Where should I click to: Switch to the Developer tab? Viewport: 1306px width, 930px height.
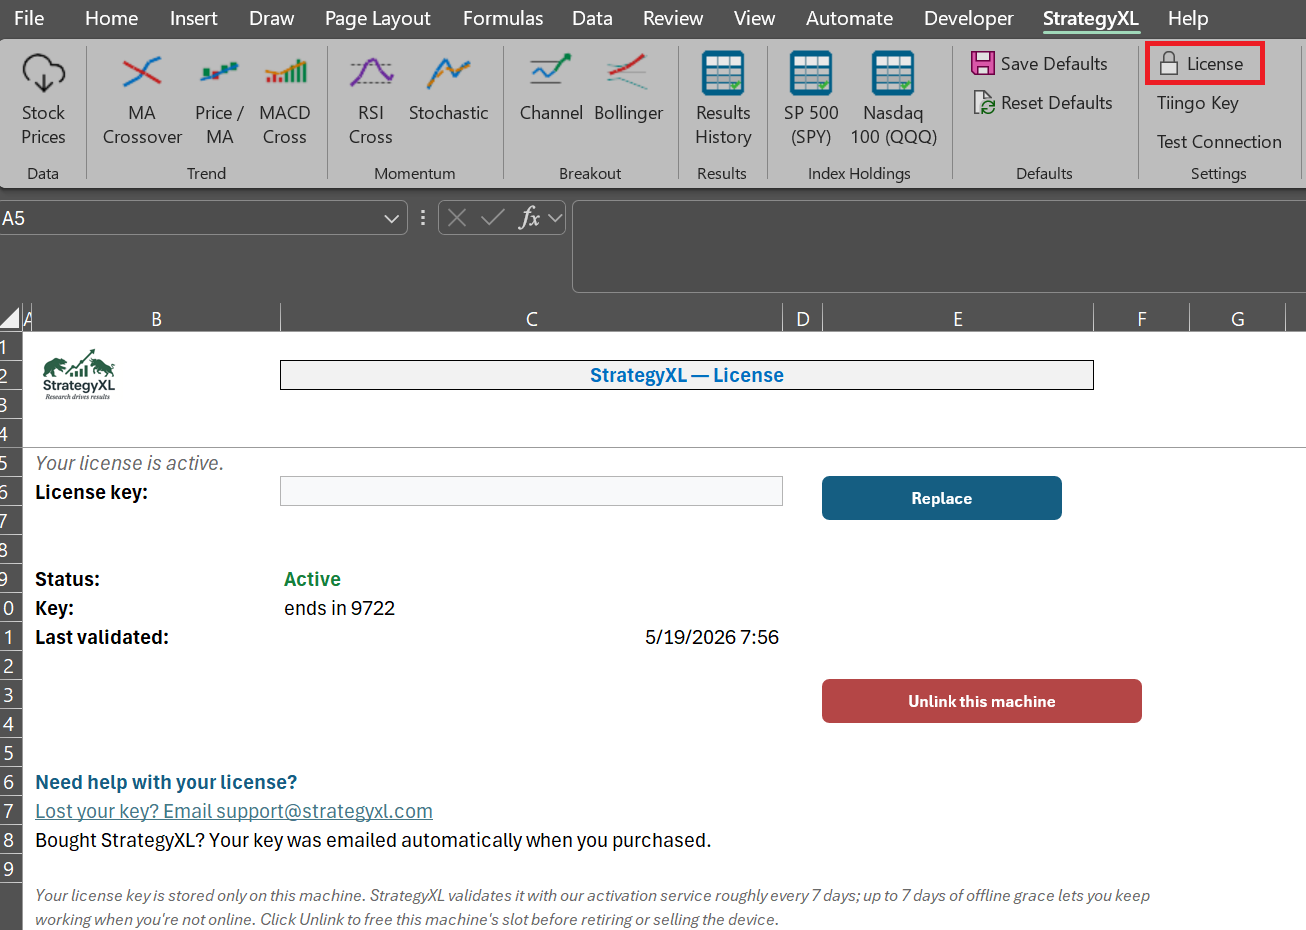pos(968,18)
